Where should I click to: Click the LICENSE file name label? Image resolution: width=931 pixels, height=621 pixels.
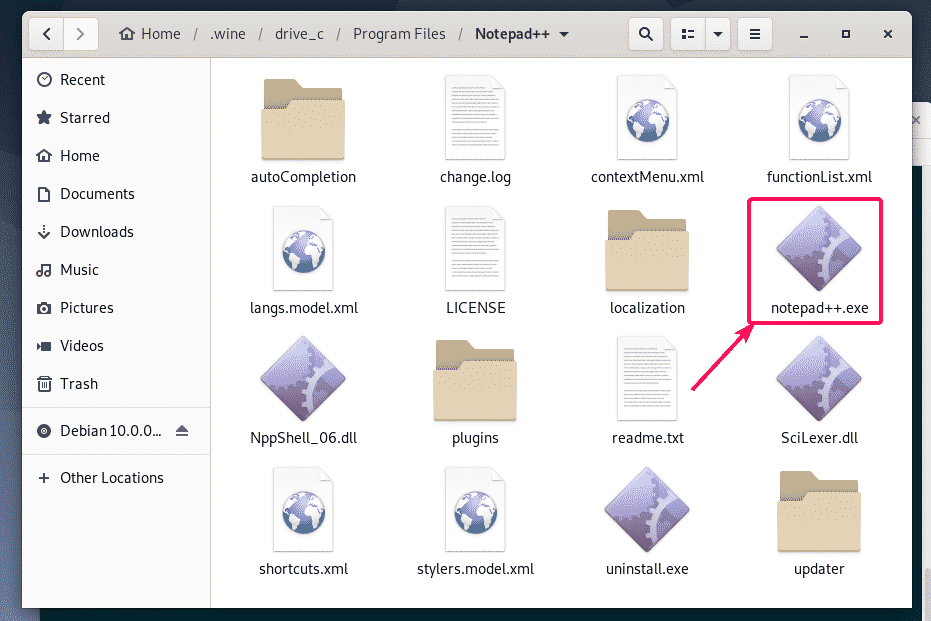coord(476,308)
